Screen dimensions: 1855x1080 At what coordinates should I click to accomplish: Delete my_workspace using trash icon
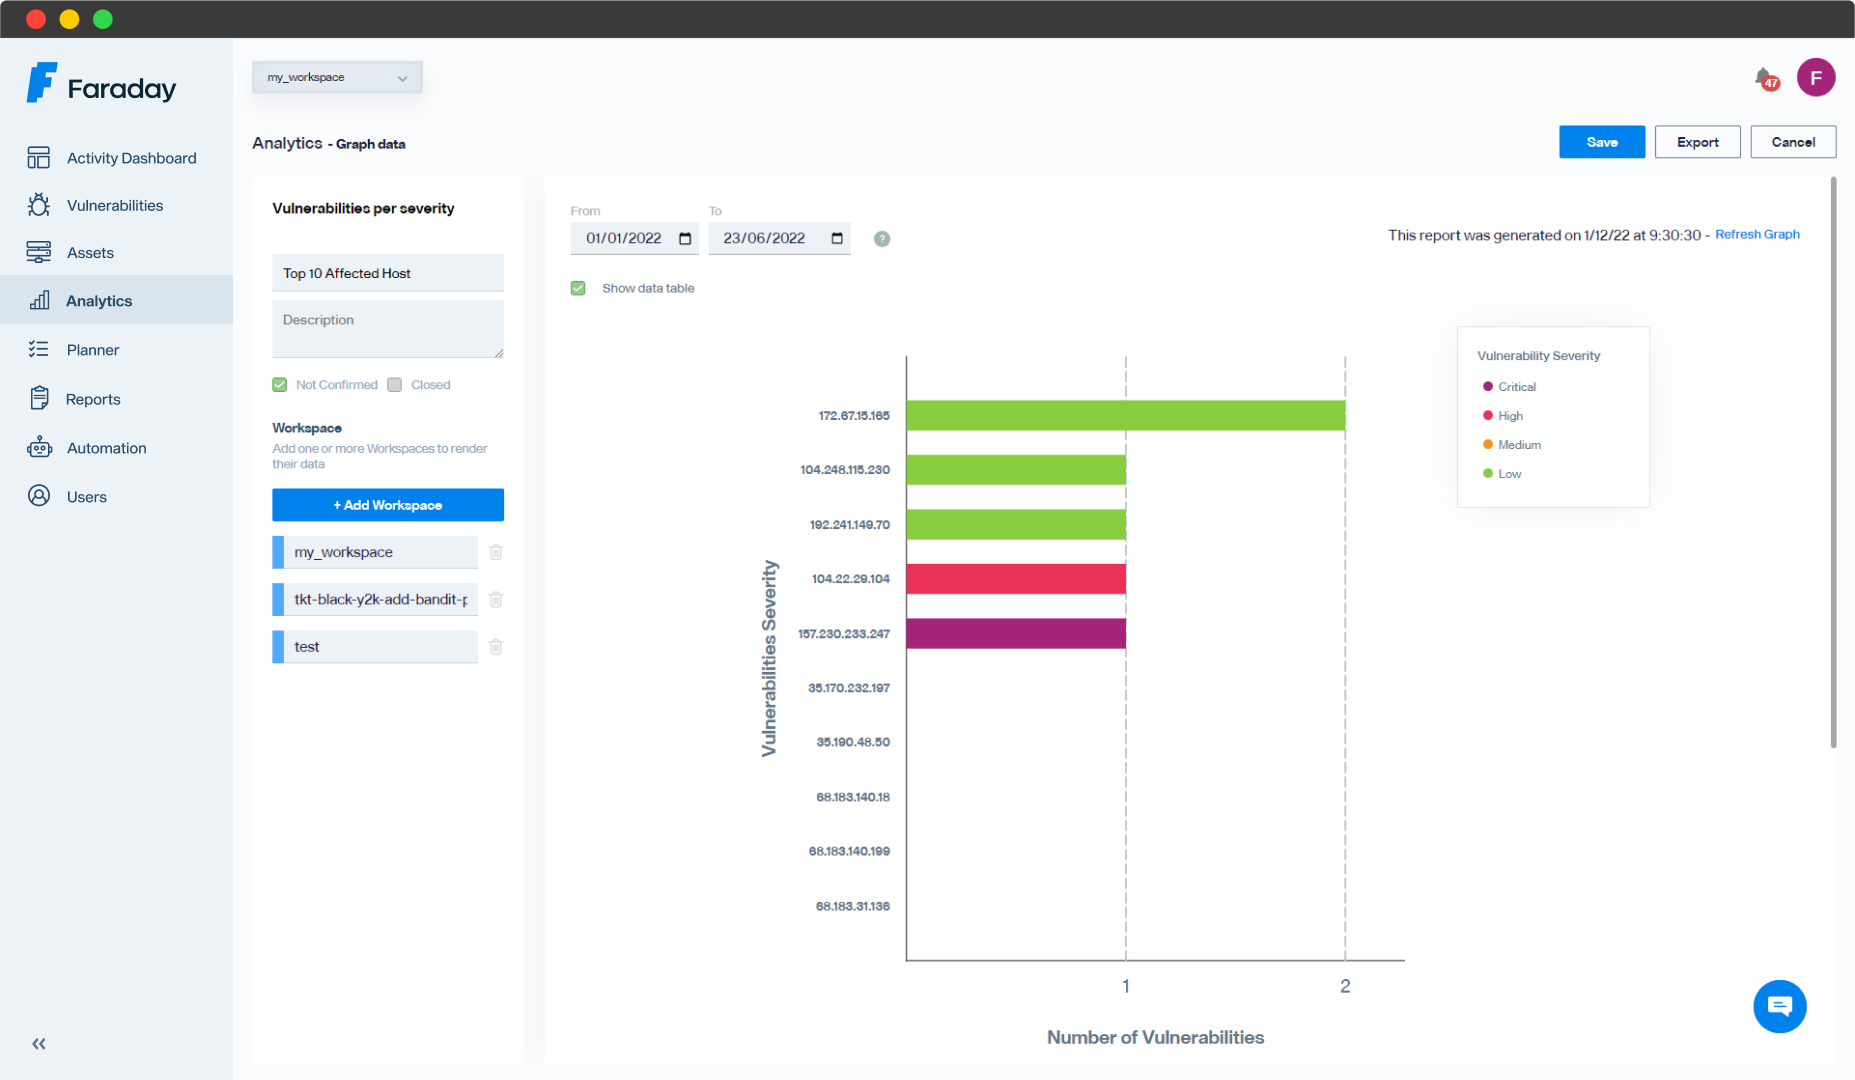(496, 552)
